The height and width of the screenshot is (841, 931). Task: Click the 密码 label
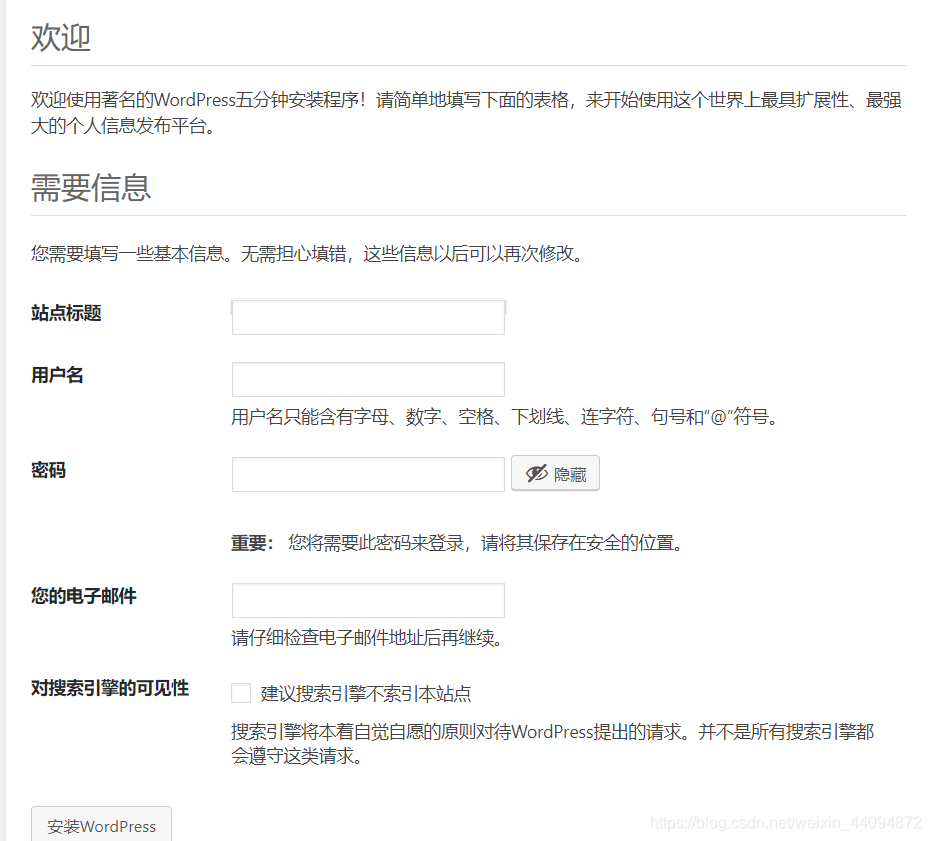(x=49, y=470)
